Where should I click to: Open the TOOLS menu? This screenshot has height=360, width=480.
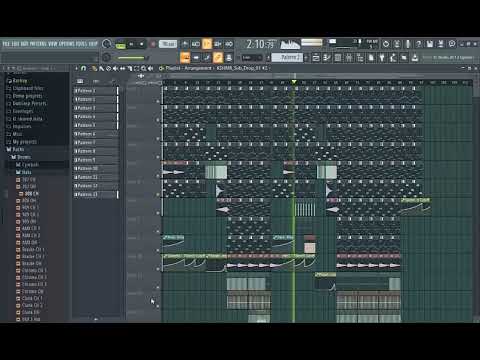coord(82,44)
